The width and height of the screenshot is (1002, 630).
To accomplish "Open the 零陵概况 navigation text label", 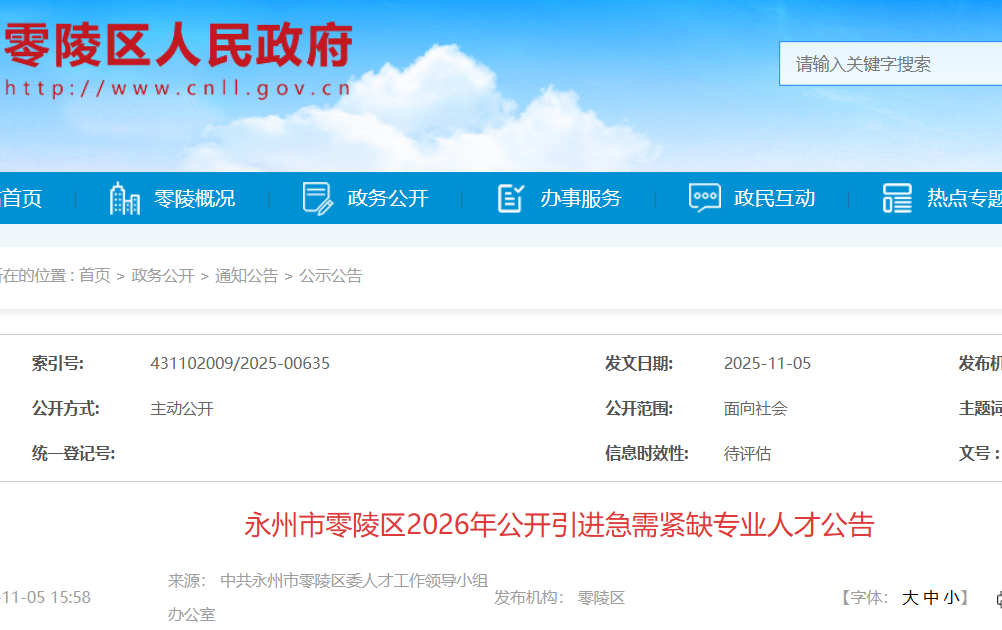I will tap(195, 198).
